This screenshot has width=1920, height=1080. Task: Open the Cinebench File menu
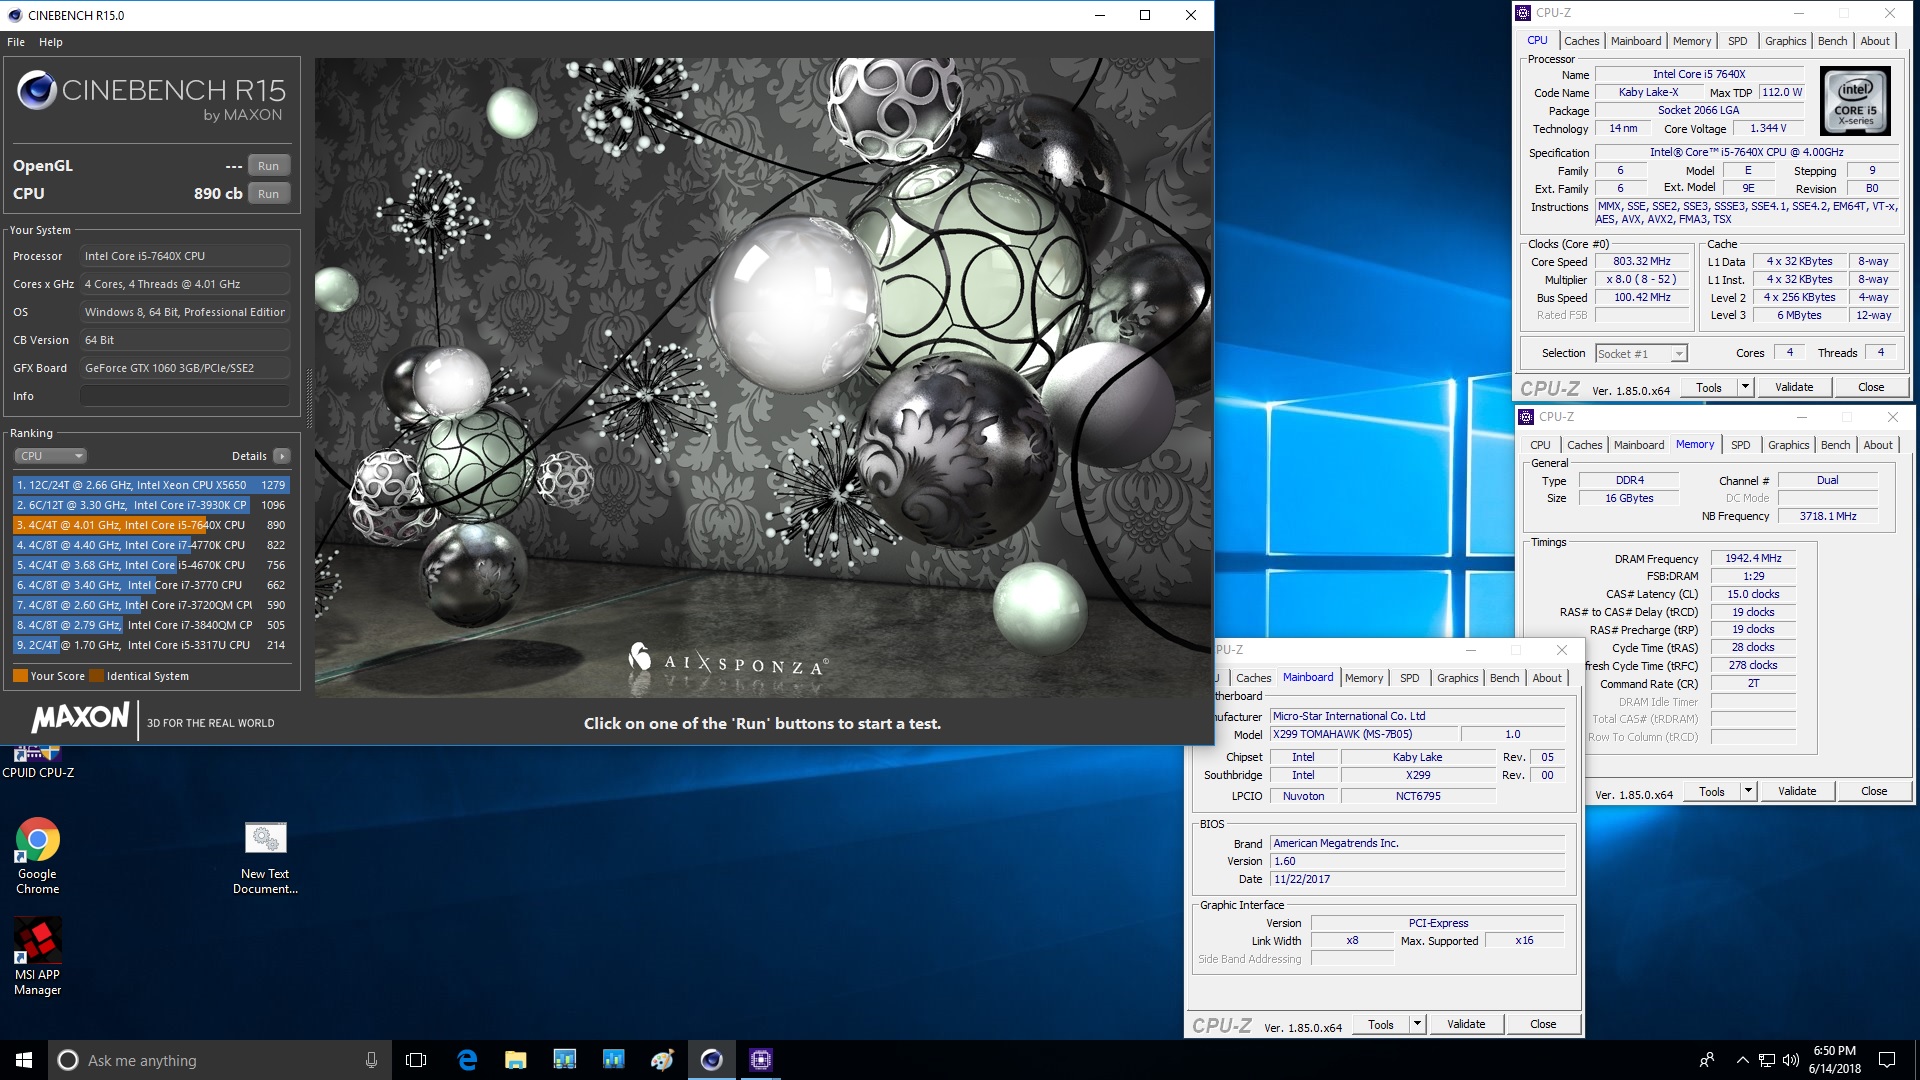click(16, 42)
